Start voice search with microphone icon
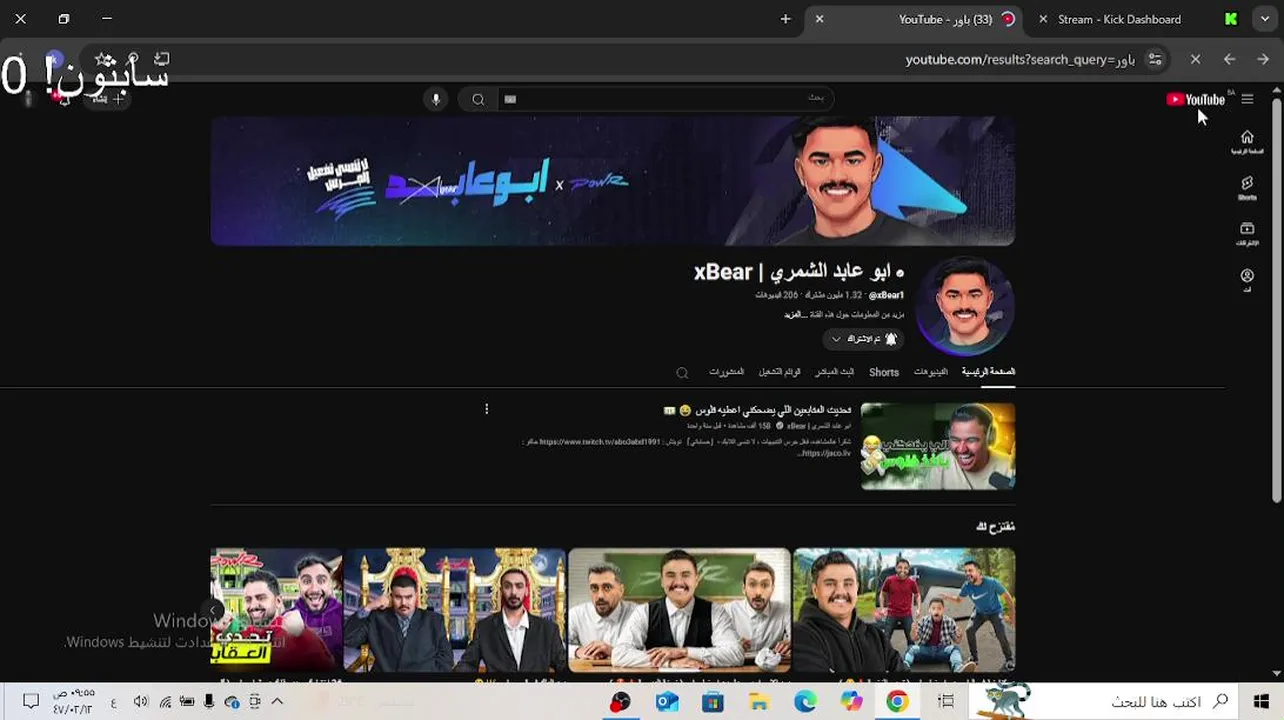 click(435, 99)
